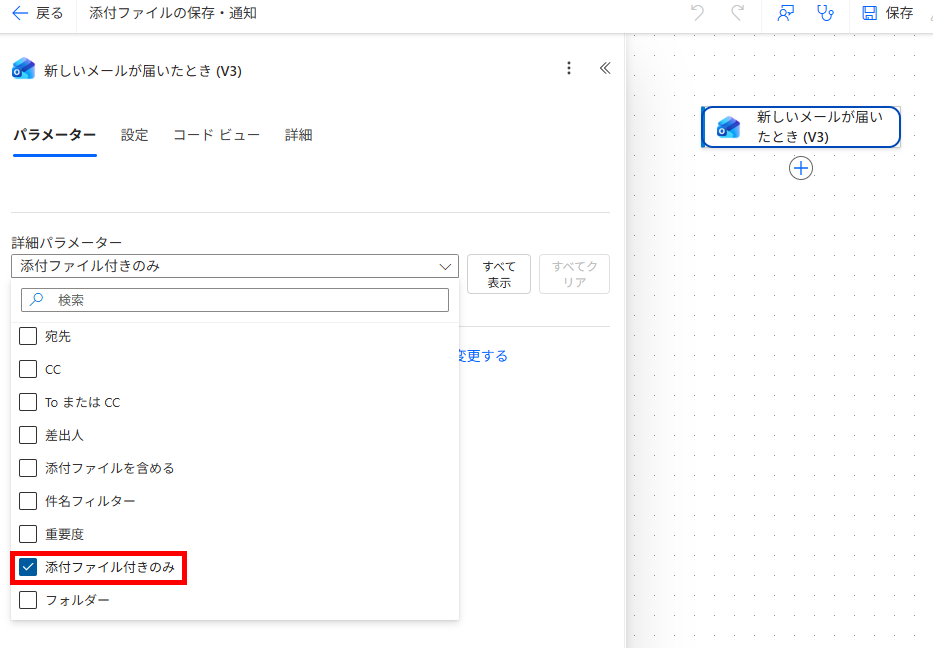
Task: Switch to the 設定 tab
Action: click(134, 135)
